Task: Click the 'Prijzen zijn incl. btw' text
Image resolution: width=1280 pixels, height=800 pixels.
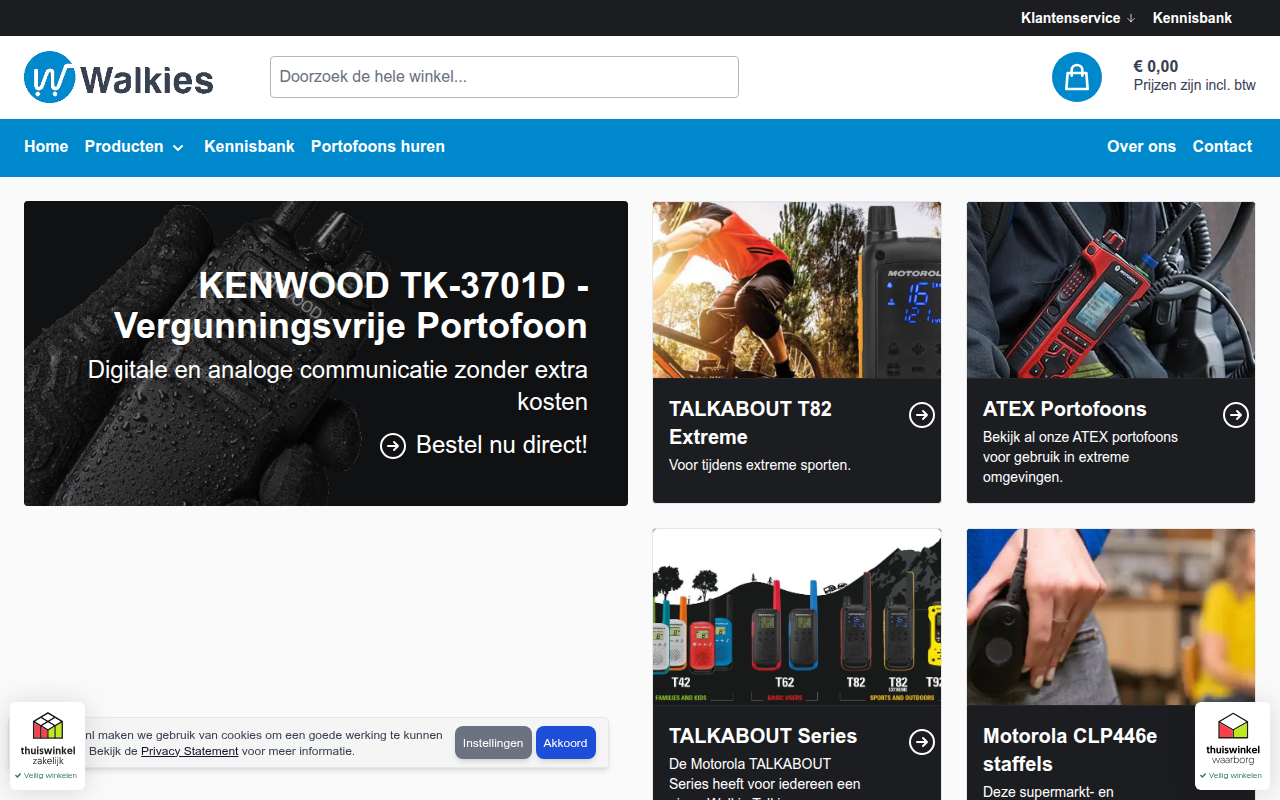Action: tap(1195, 85)
